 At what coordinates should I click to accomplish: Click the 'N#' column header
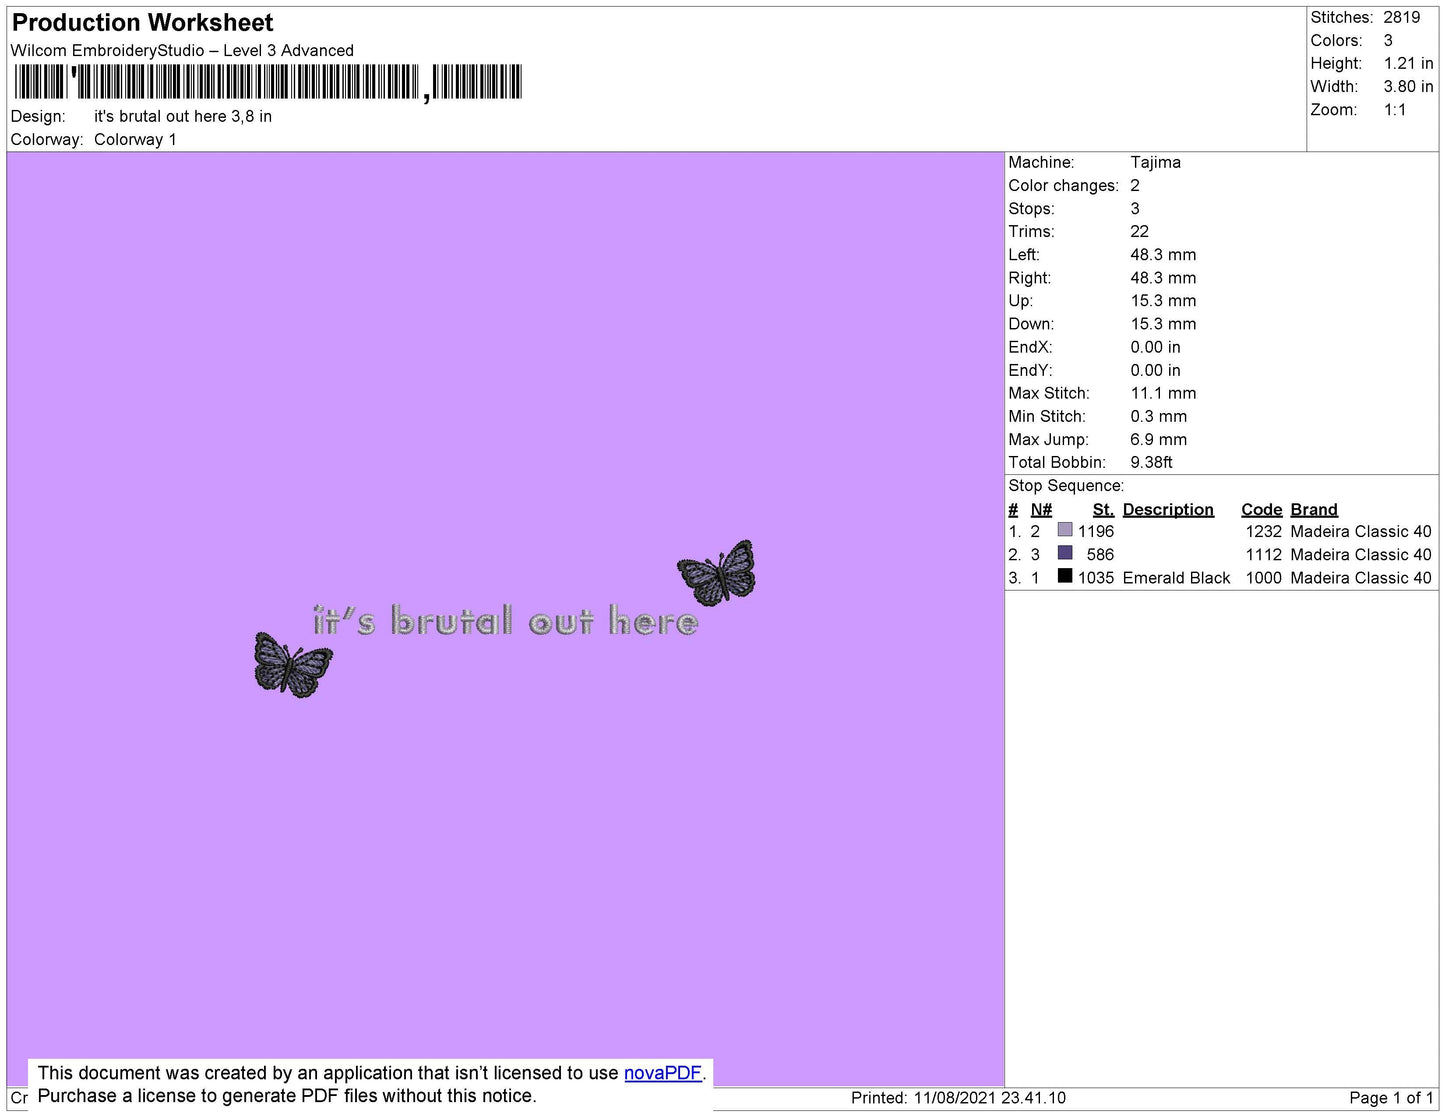tap(1041, 510)
